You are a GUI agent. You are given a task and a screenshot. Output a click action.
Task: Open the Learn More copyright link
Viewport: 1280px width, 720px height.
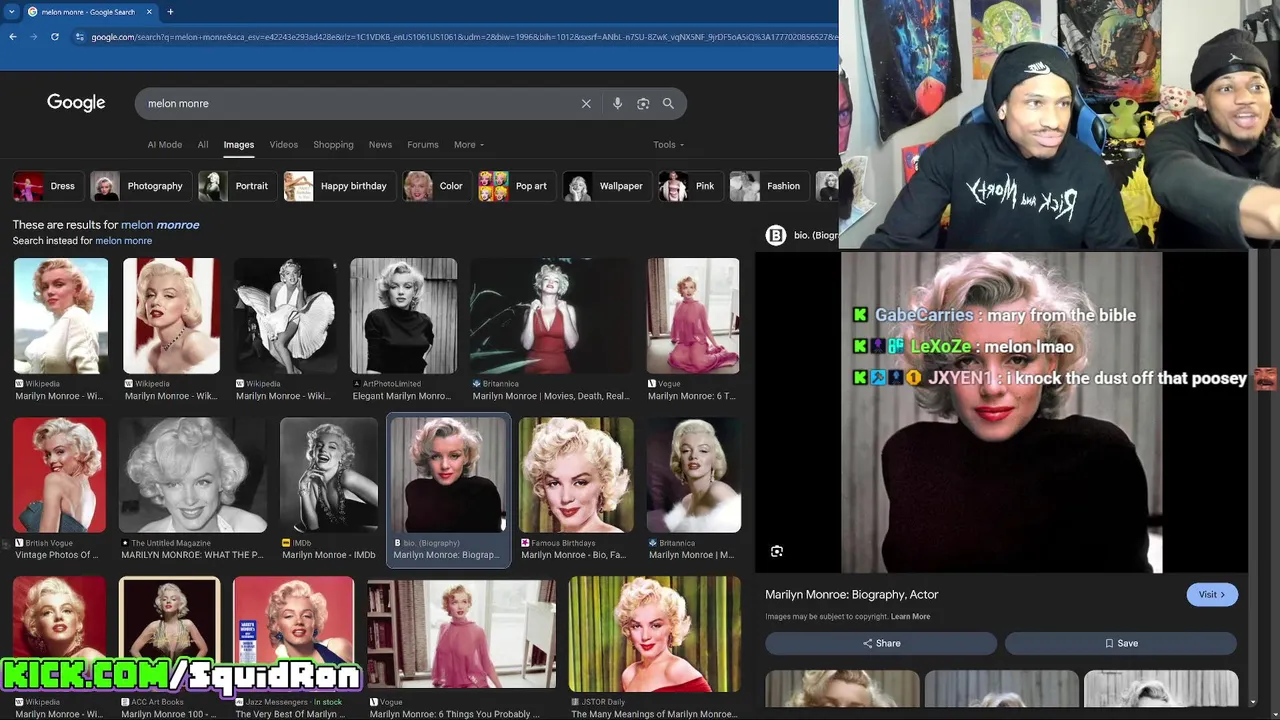click(x=910, y=617)
